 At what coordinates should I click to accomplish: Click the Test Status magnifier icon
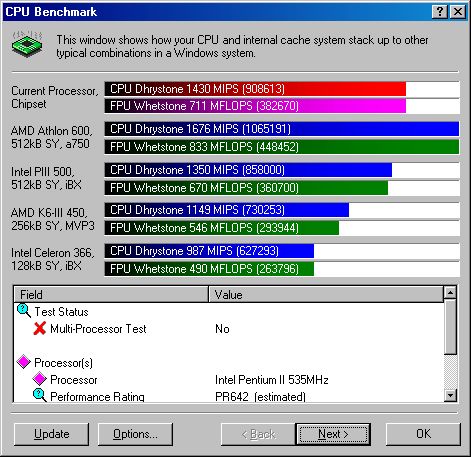click(x=24, y=311)
